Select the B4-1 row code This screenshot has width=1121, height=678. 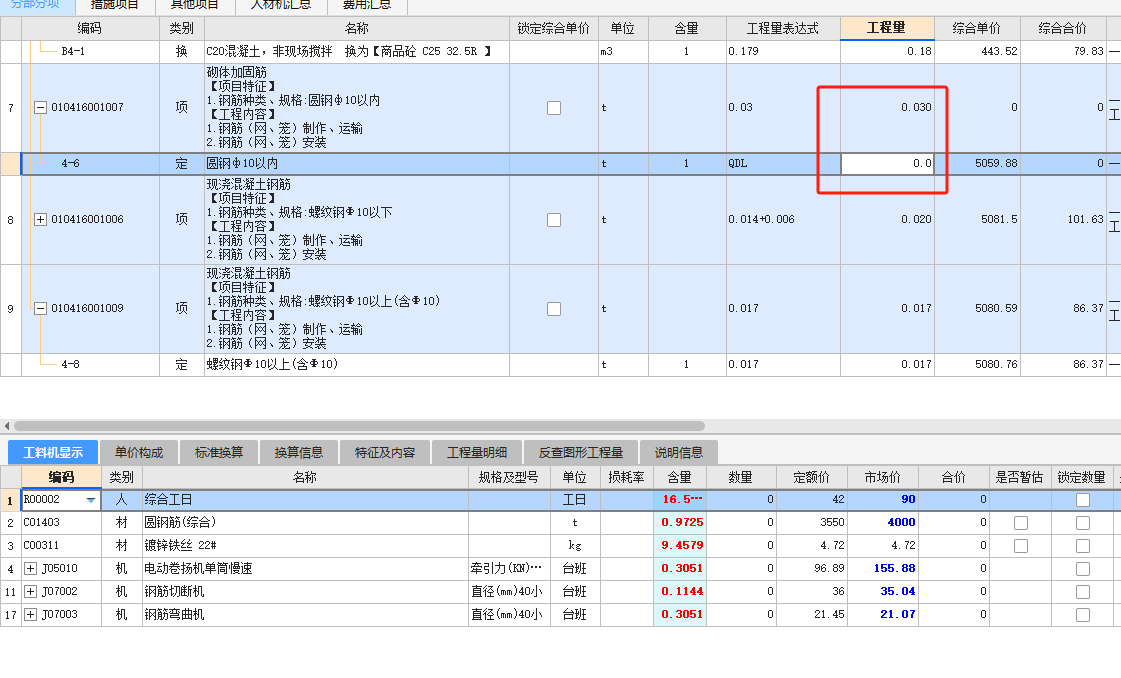pos(73,51)
